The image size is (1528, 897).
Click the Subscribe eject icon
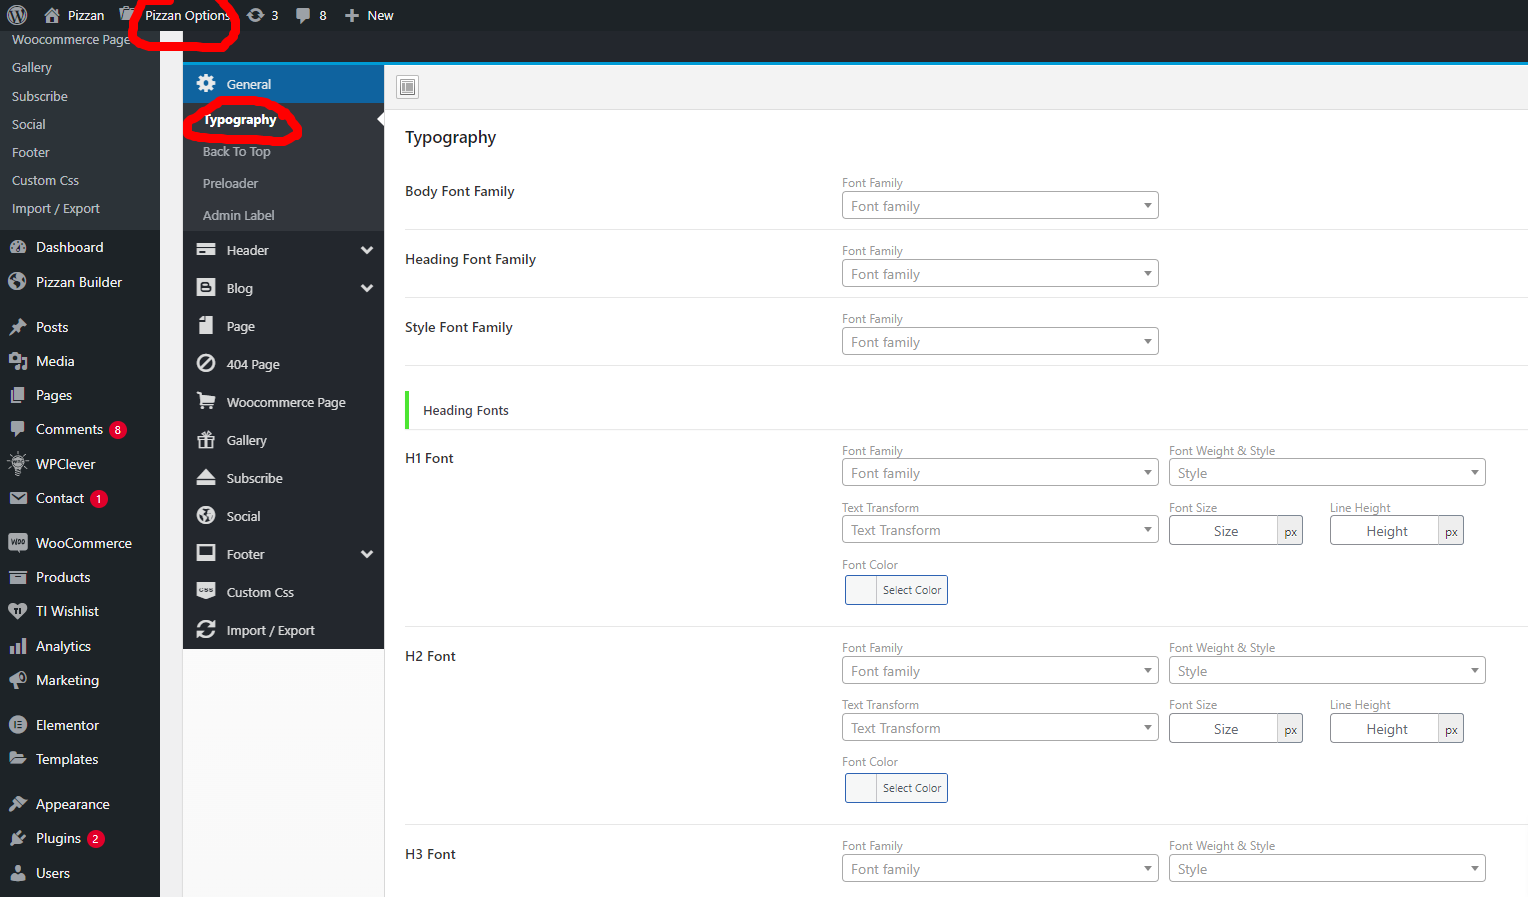tap(206, 477)
